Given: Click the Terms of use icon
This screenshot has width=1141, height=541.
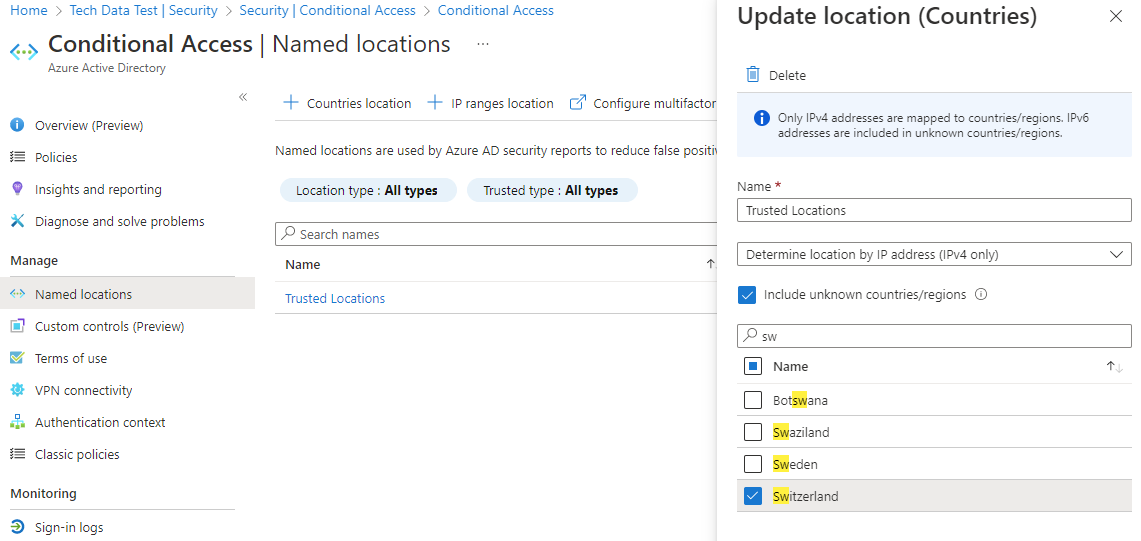Looking at the screenshot, I should tap(17, 358).
